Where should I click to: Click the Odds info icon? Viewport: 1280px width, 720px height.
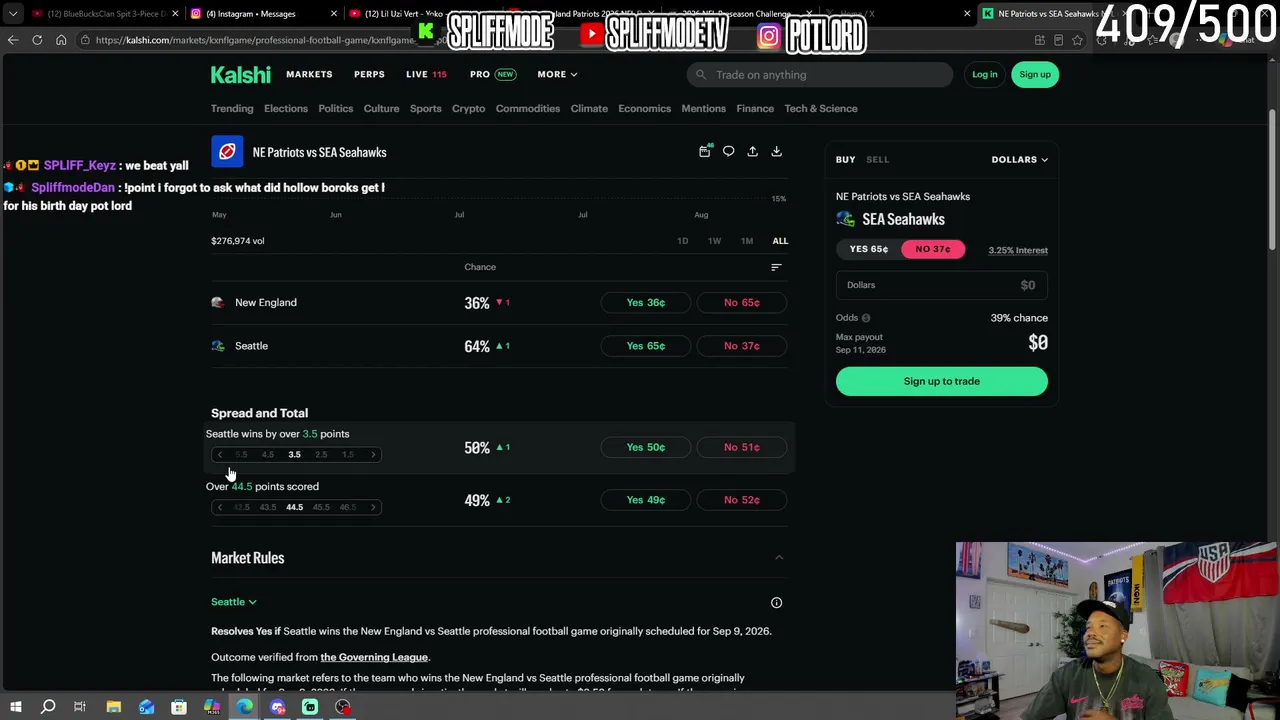click(866, 318)
